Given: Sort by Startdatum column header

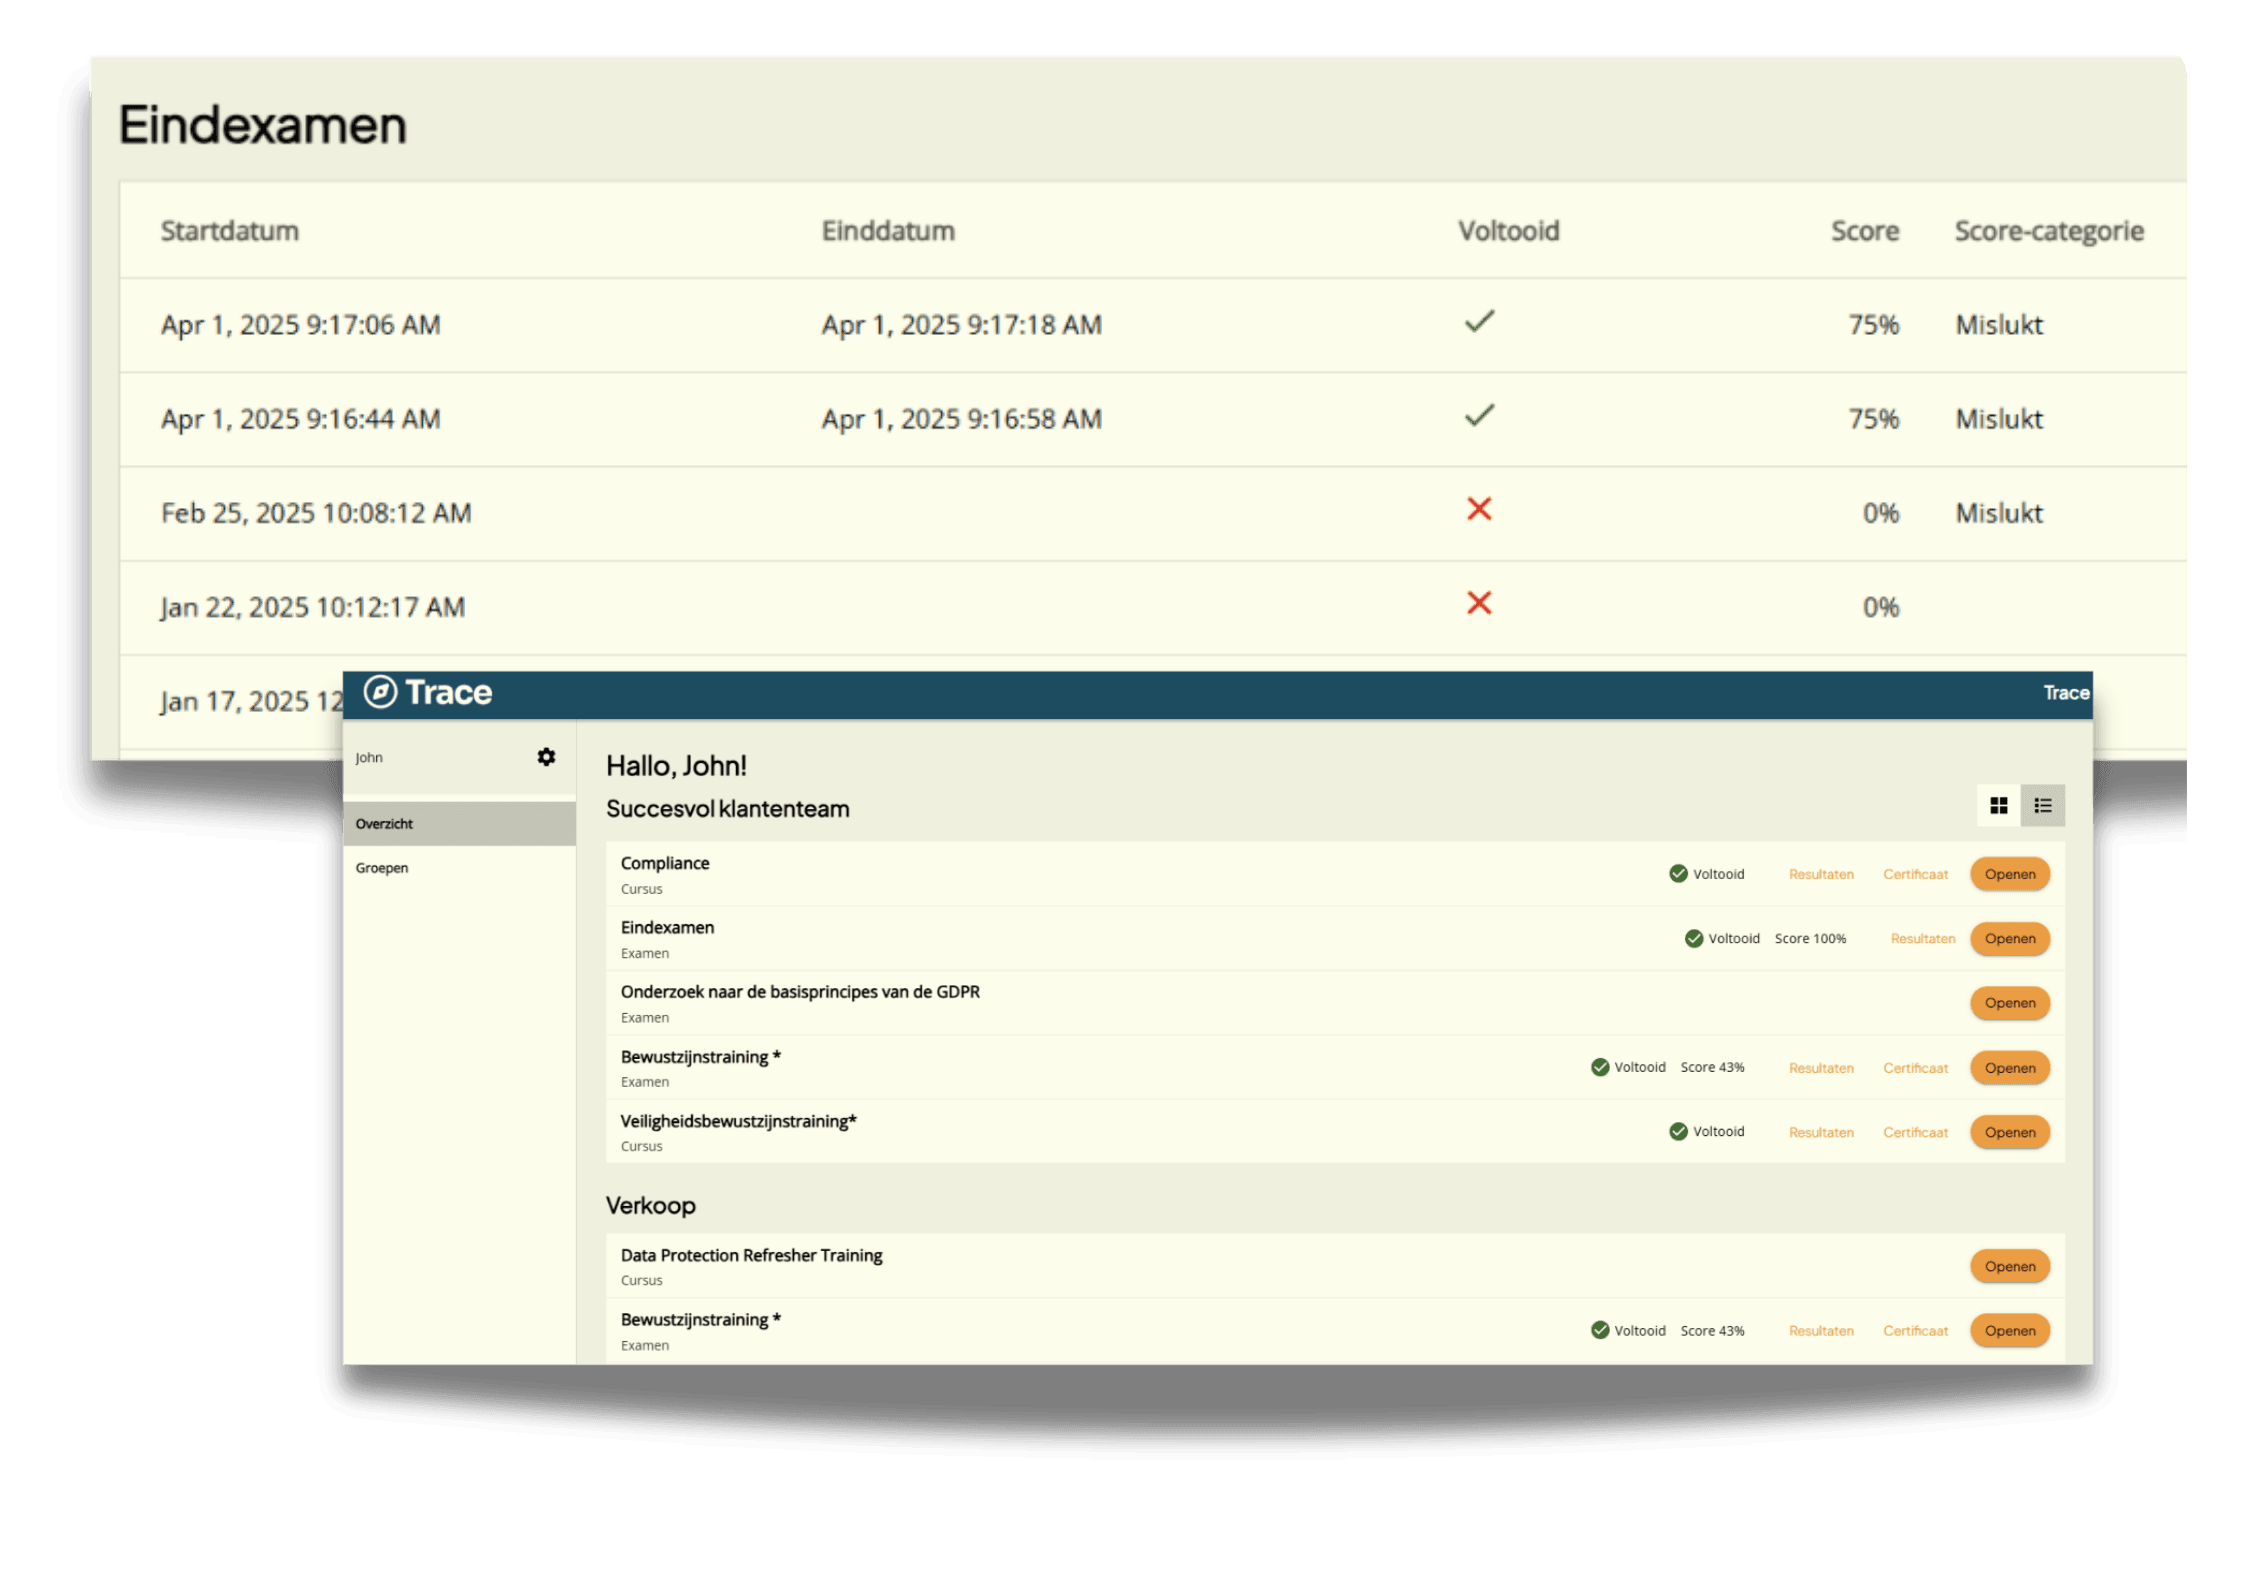Looking at the screenshot, I should tap(230, 231).
